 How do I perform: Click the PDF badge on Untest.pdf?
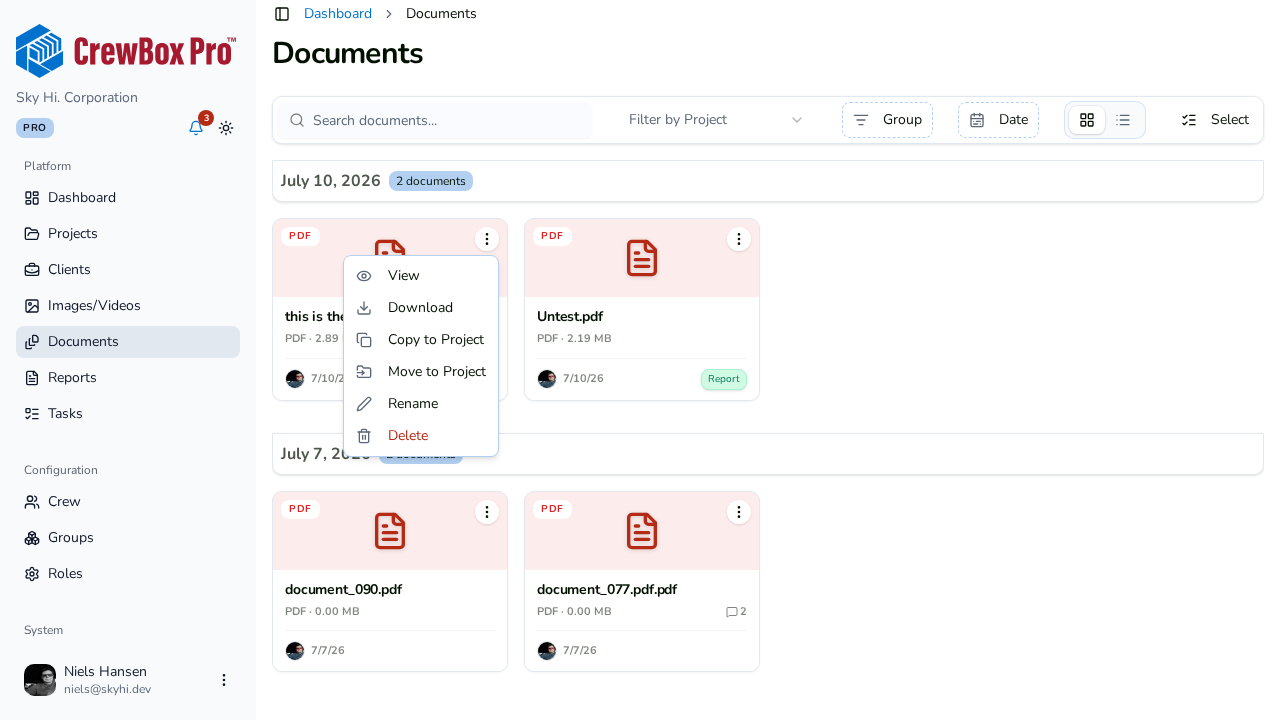coord(552,236)
